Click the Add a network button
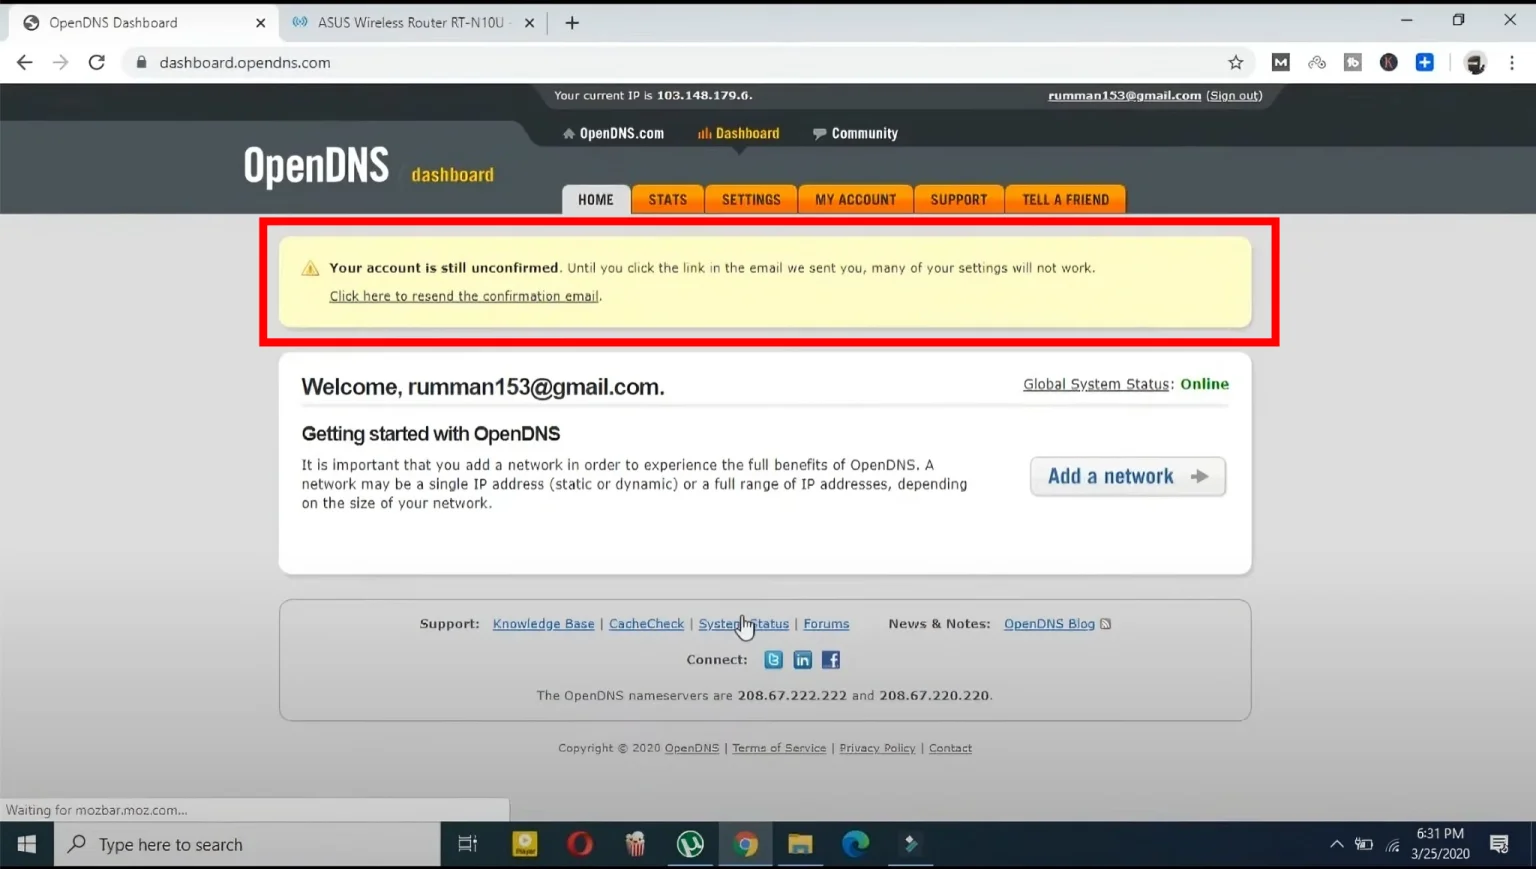The image size is (1536, 869). coord(1127,476)
